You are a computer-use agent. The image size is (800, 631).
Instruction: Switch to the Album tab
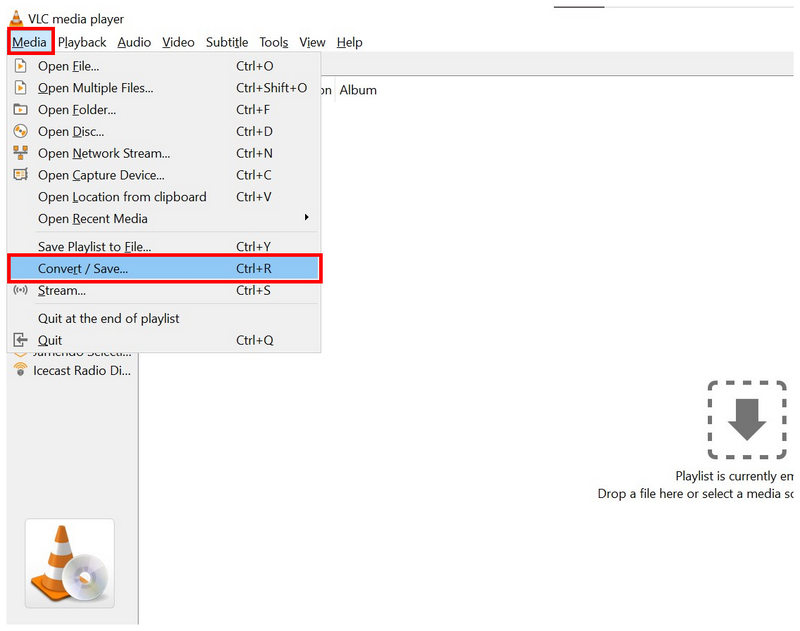pyautogui.click(x=358, y=89)
